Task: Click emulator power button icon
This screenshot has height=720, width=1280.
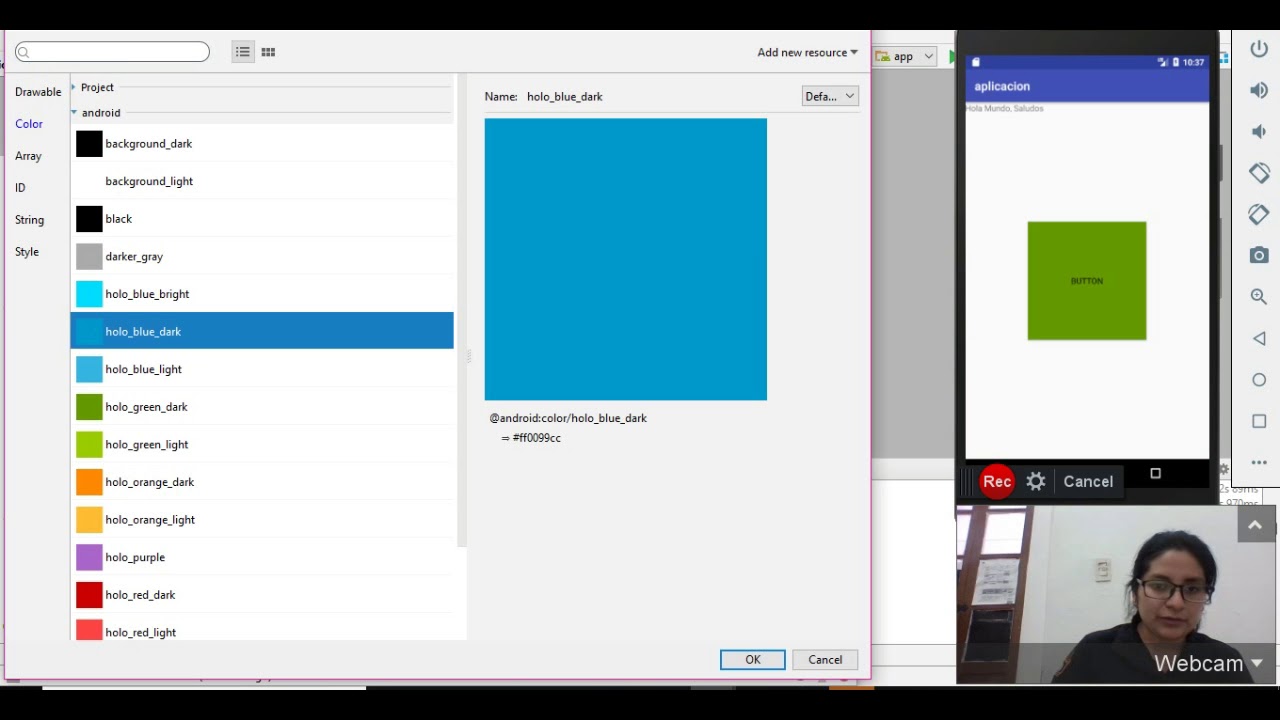Action: tap(1259, 49)
